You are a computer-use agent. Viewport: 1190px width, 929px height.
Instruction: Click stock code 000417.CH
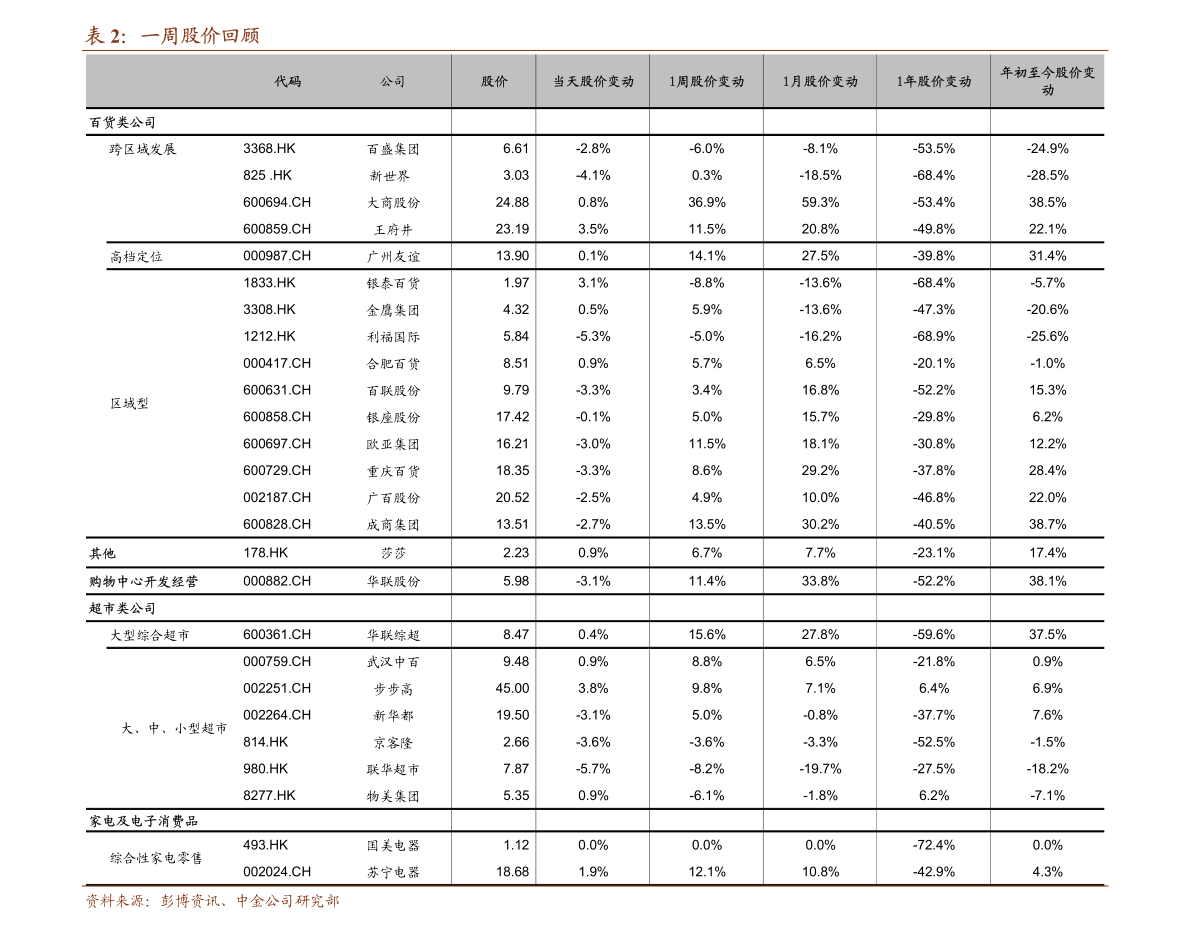pyautogui.click(x=277, y=364)
